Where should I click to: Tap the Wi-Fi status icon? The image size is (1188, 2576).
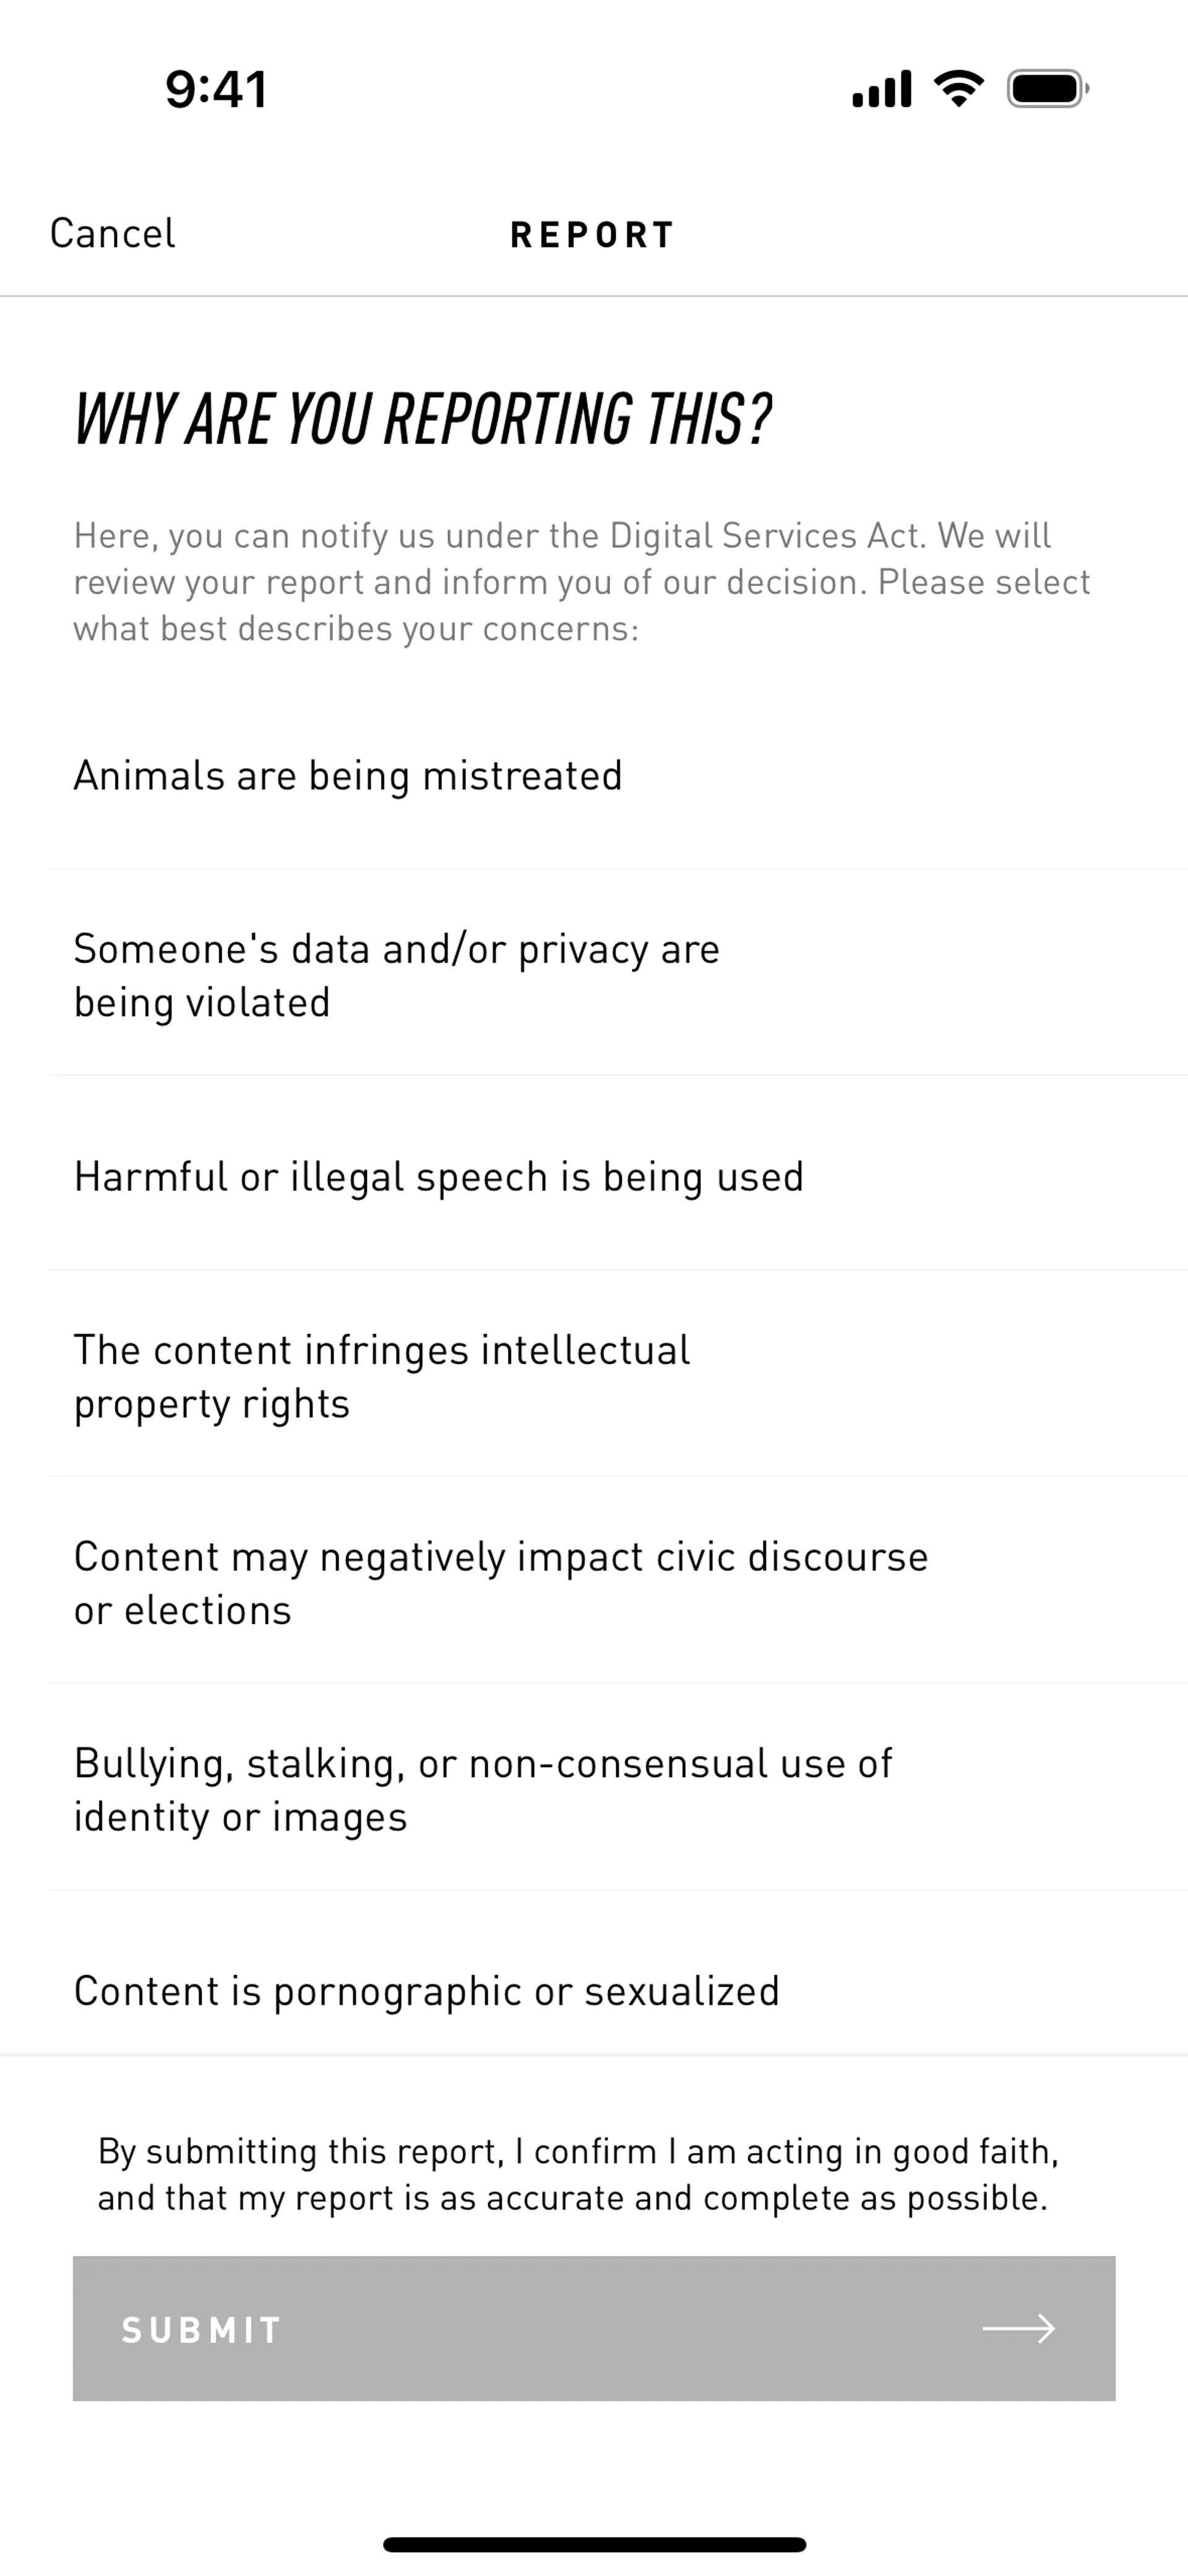point(958,89)
